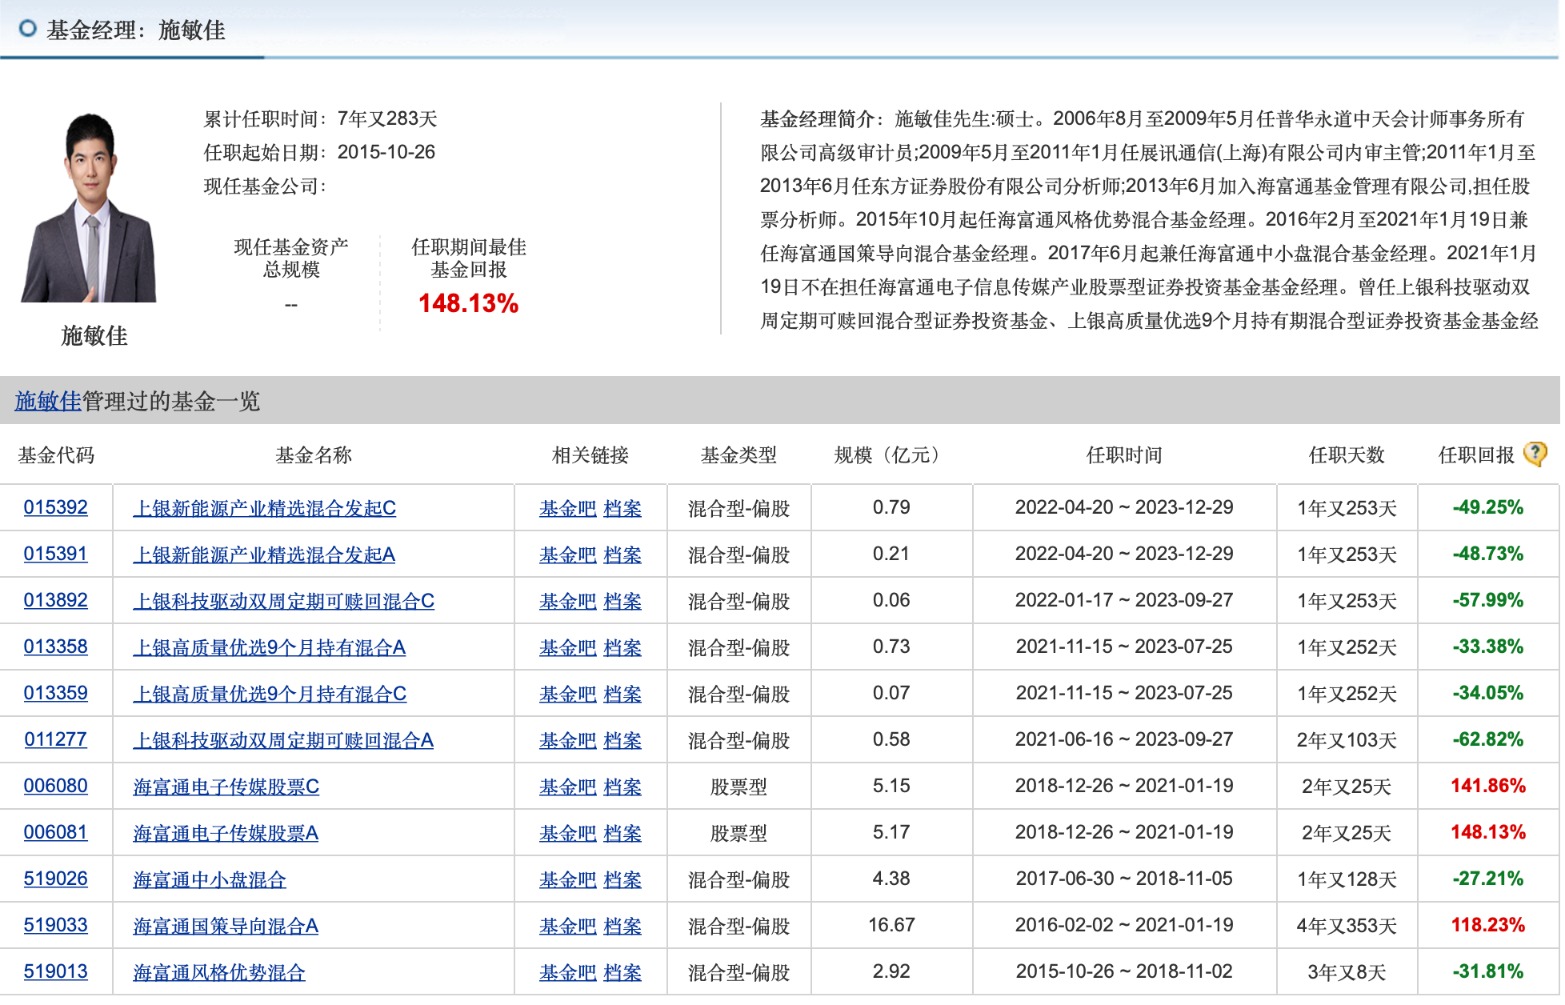The image size is (1565, 1005).
Task: Click the 任职回报 column header
Action: 1476,455
